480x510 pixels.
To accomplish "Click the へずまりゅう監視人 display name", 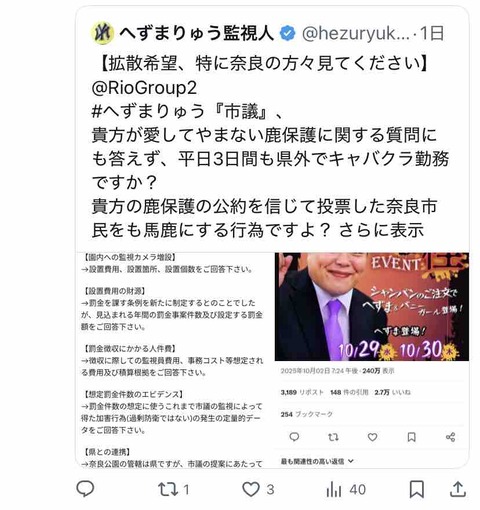I will click(196, 33).
